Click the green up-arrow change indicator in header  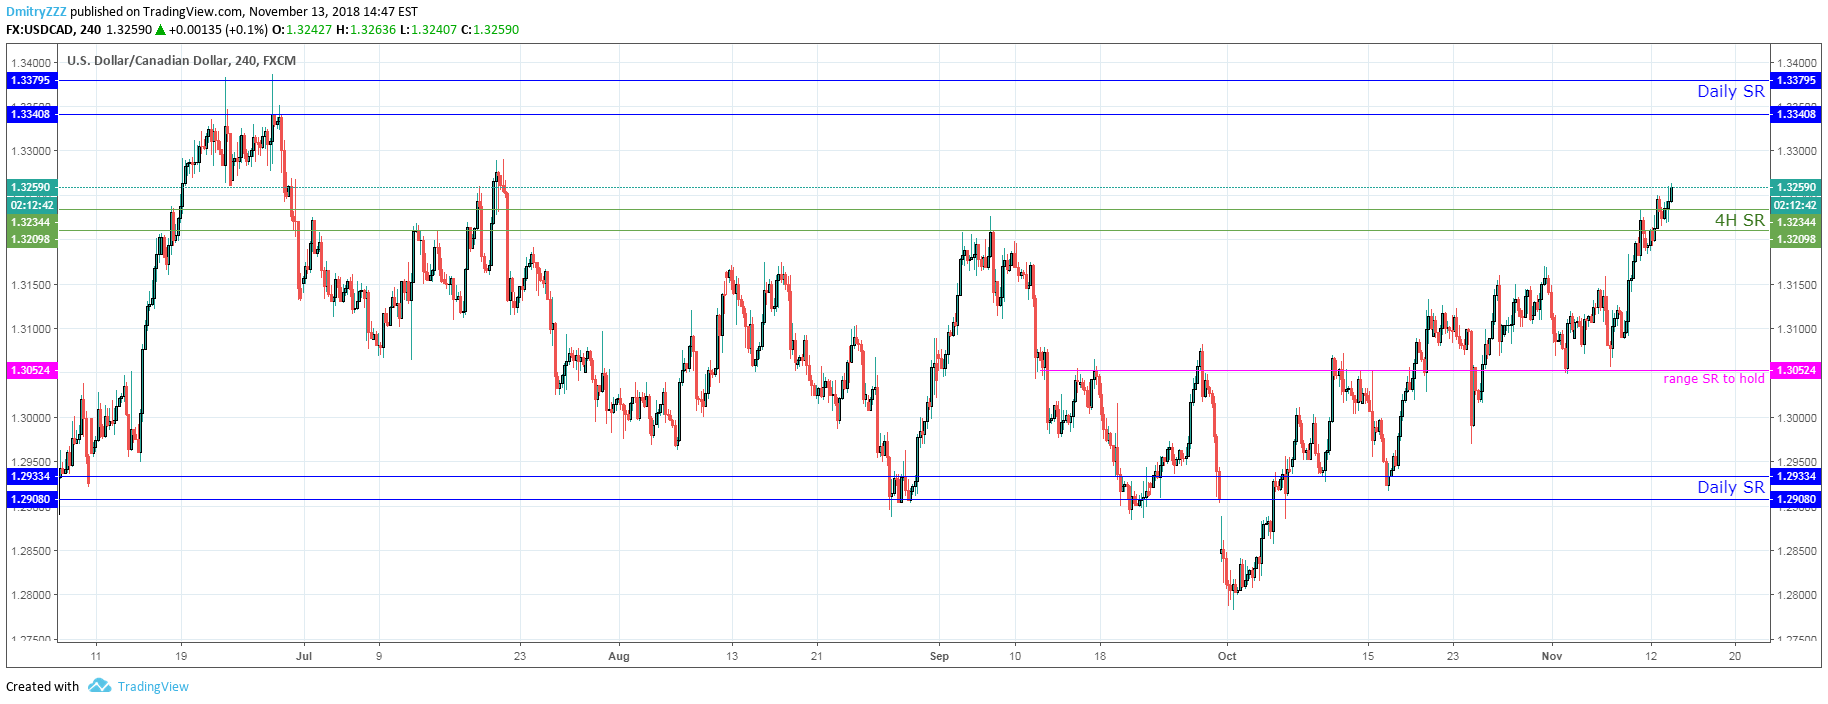(x=160, y=30)
